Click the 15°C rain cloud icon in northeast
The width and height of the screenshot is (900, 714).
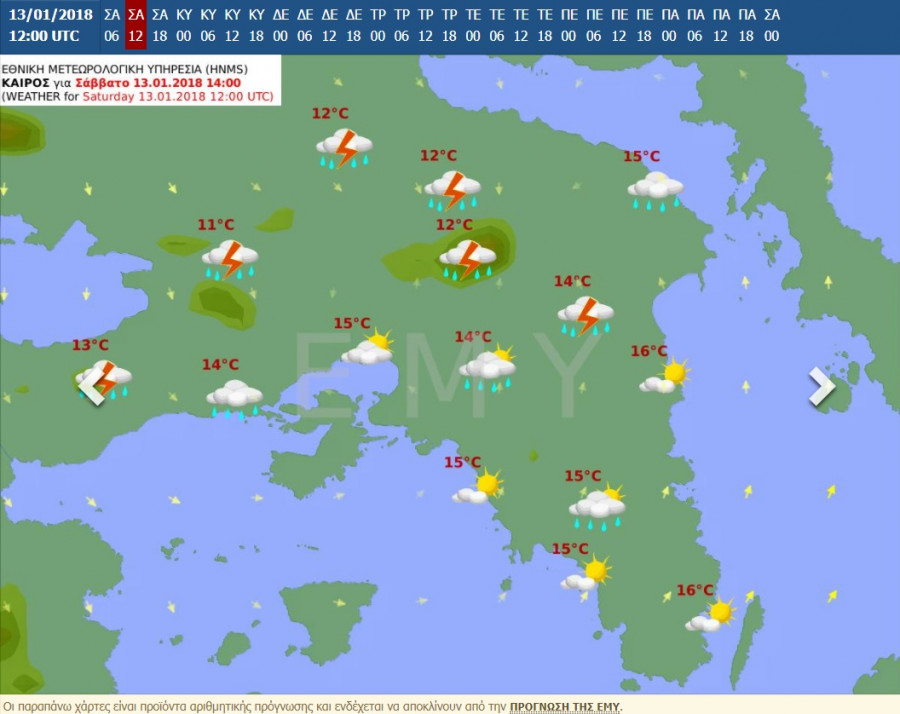pos(655,189)
